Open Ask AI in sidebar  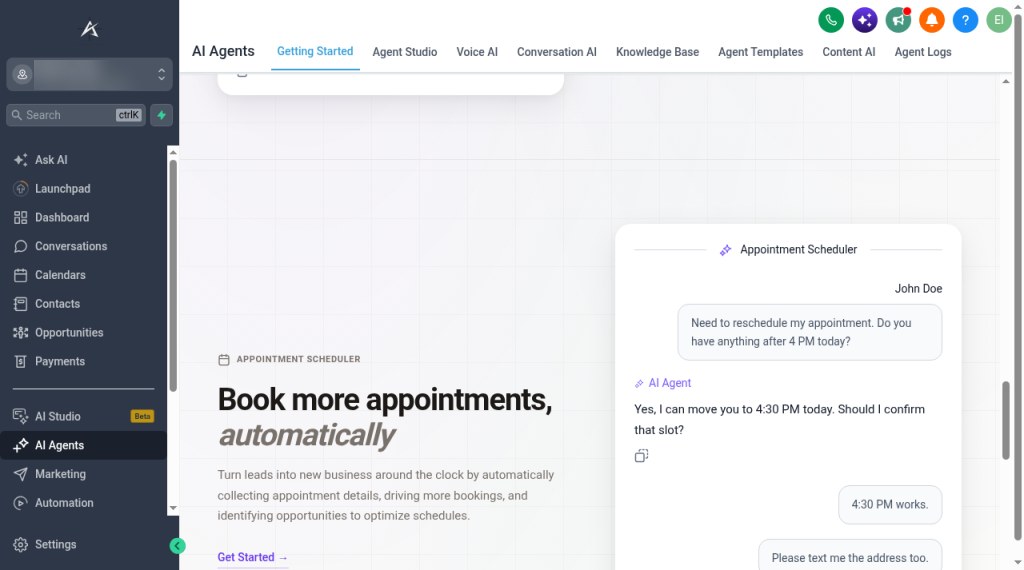tap(84, 160)
